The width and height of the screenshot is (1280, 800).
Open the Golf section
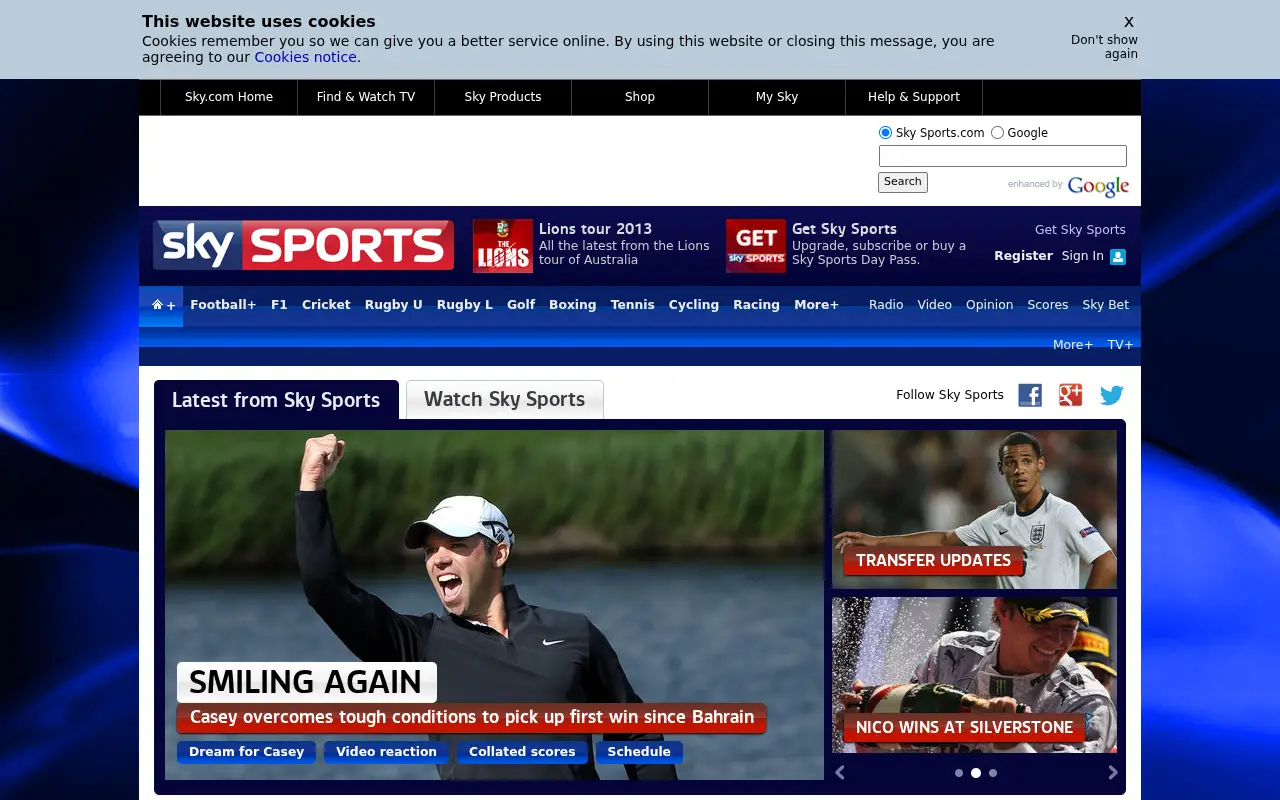tap(521, 305)
